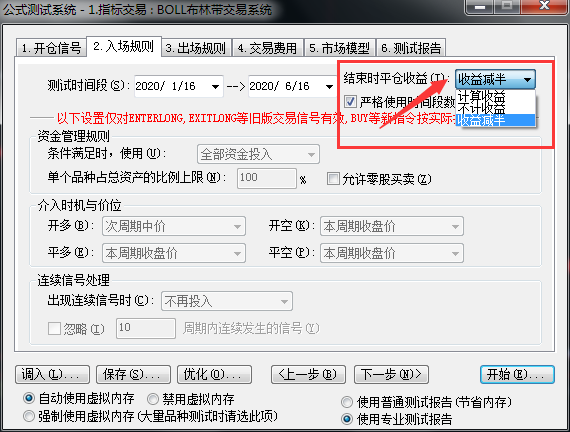
Task: Open the 6.测试报告 tab
Action: pyautogui.click(x=411, y=48)
